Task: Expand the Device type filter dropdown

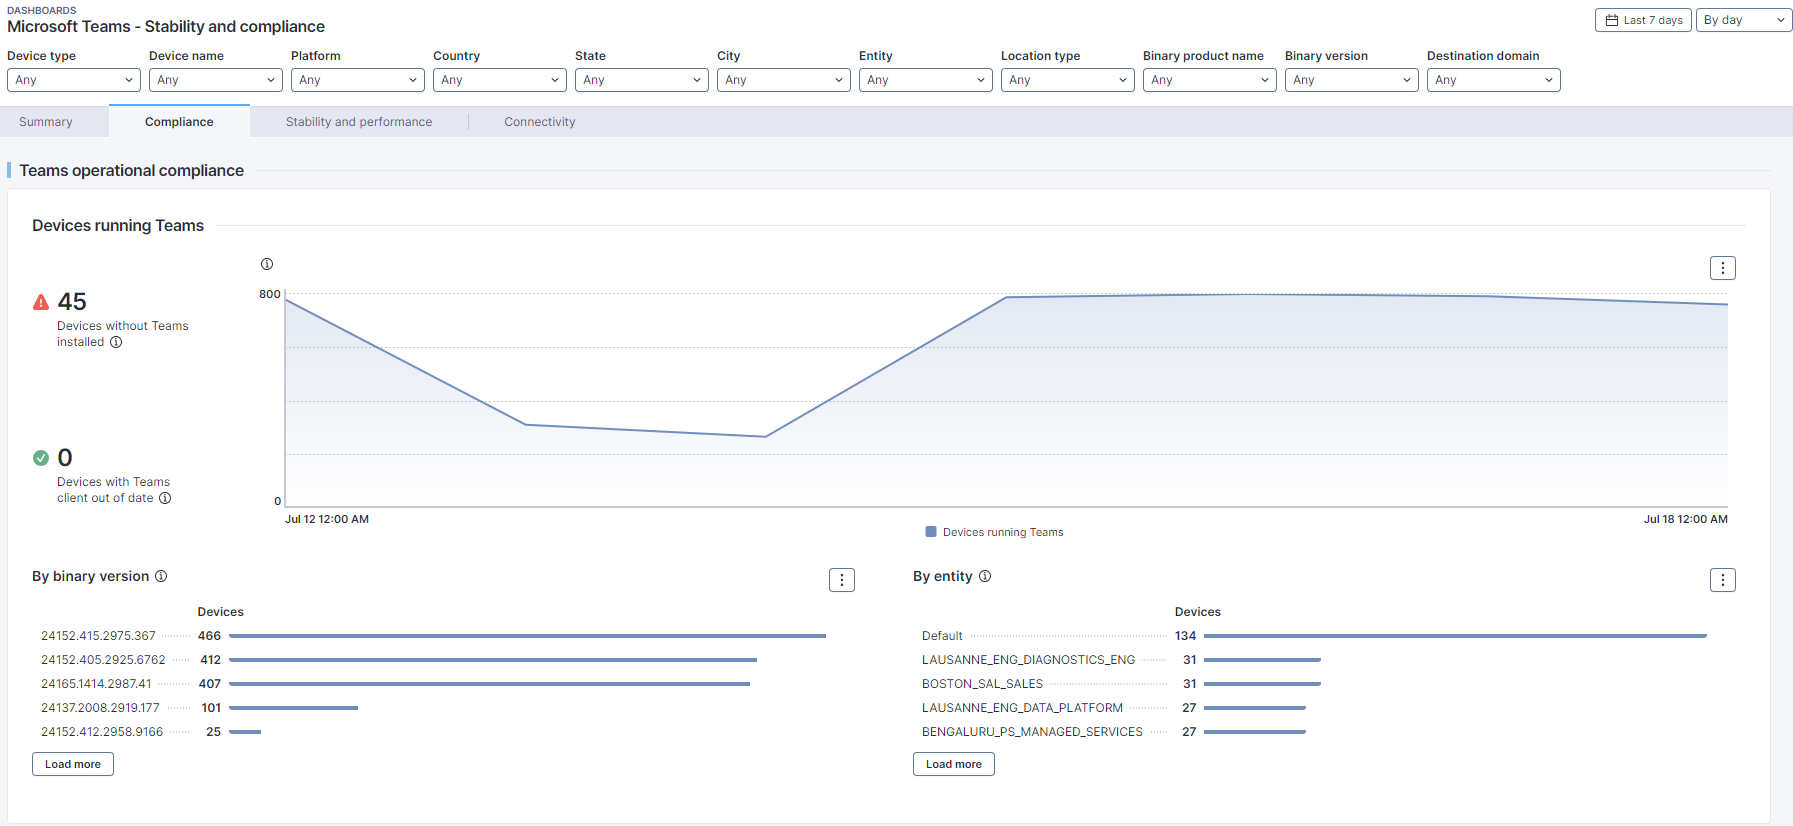Action: click(74, 80)
